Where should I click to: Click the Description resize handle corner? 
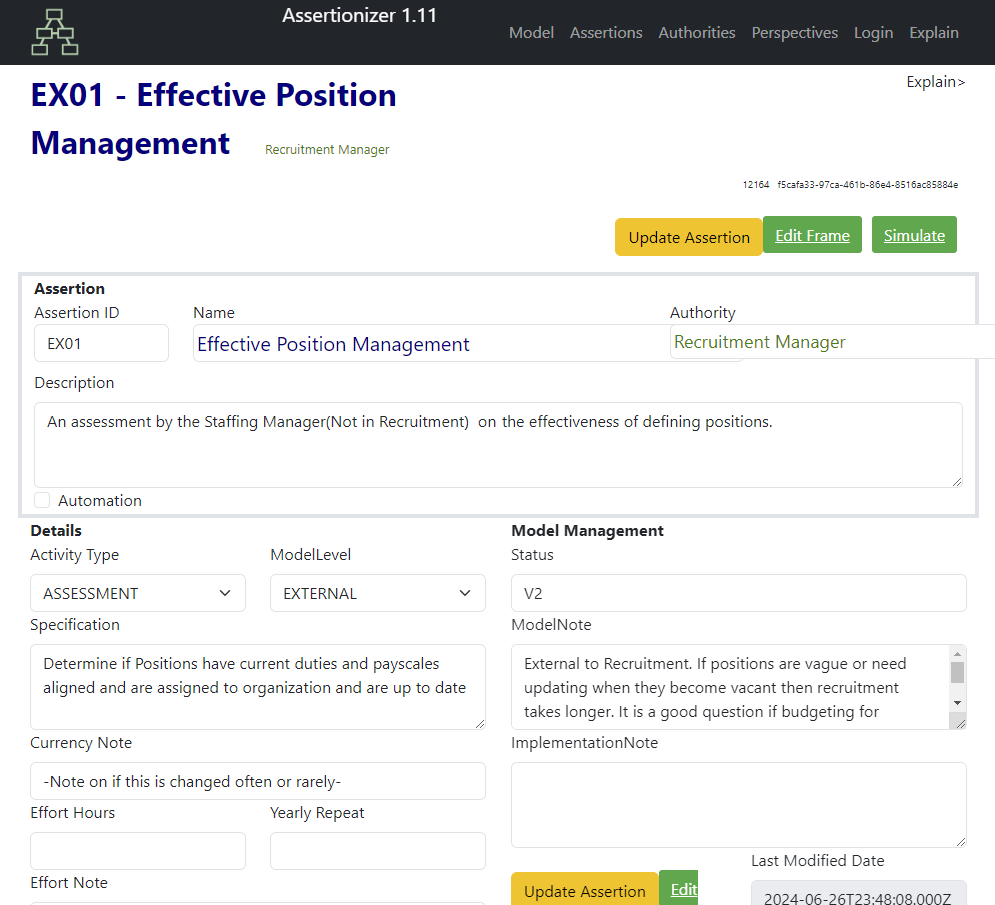point(957,482)
